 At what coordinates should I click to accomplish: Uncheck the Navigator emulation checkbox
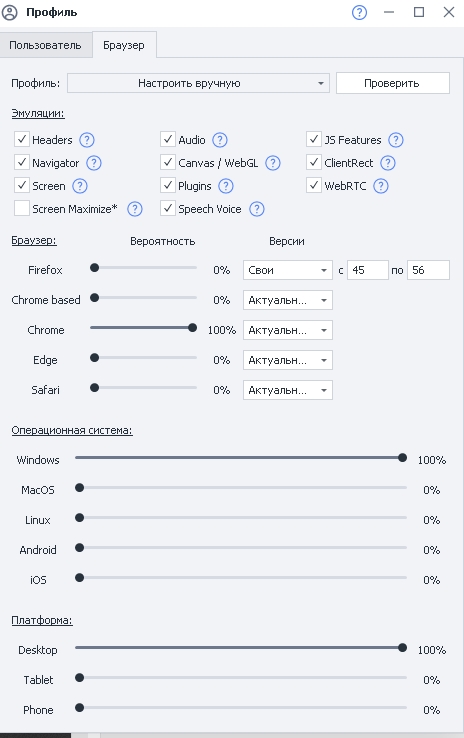click(x=22, y=162)
